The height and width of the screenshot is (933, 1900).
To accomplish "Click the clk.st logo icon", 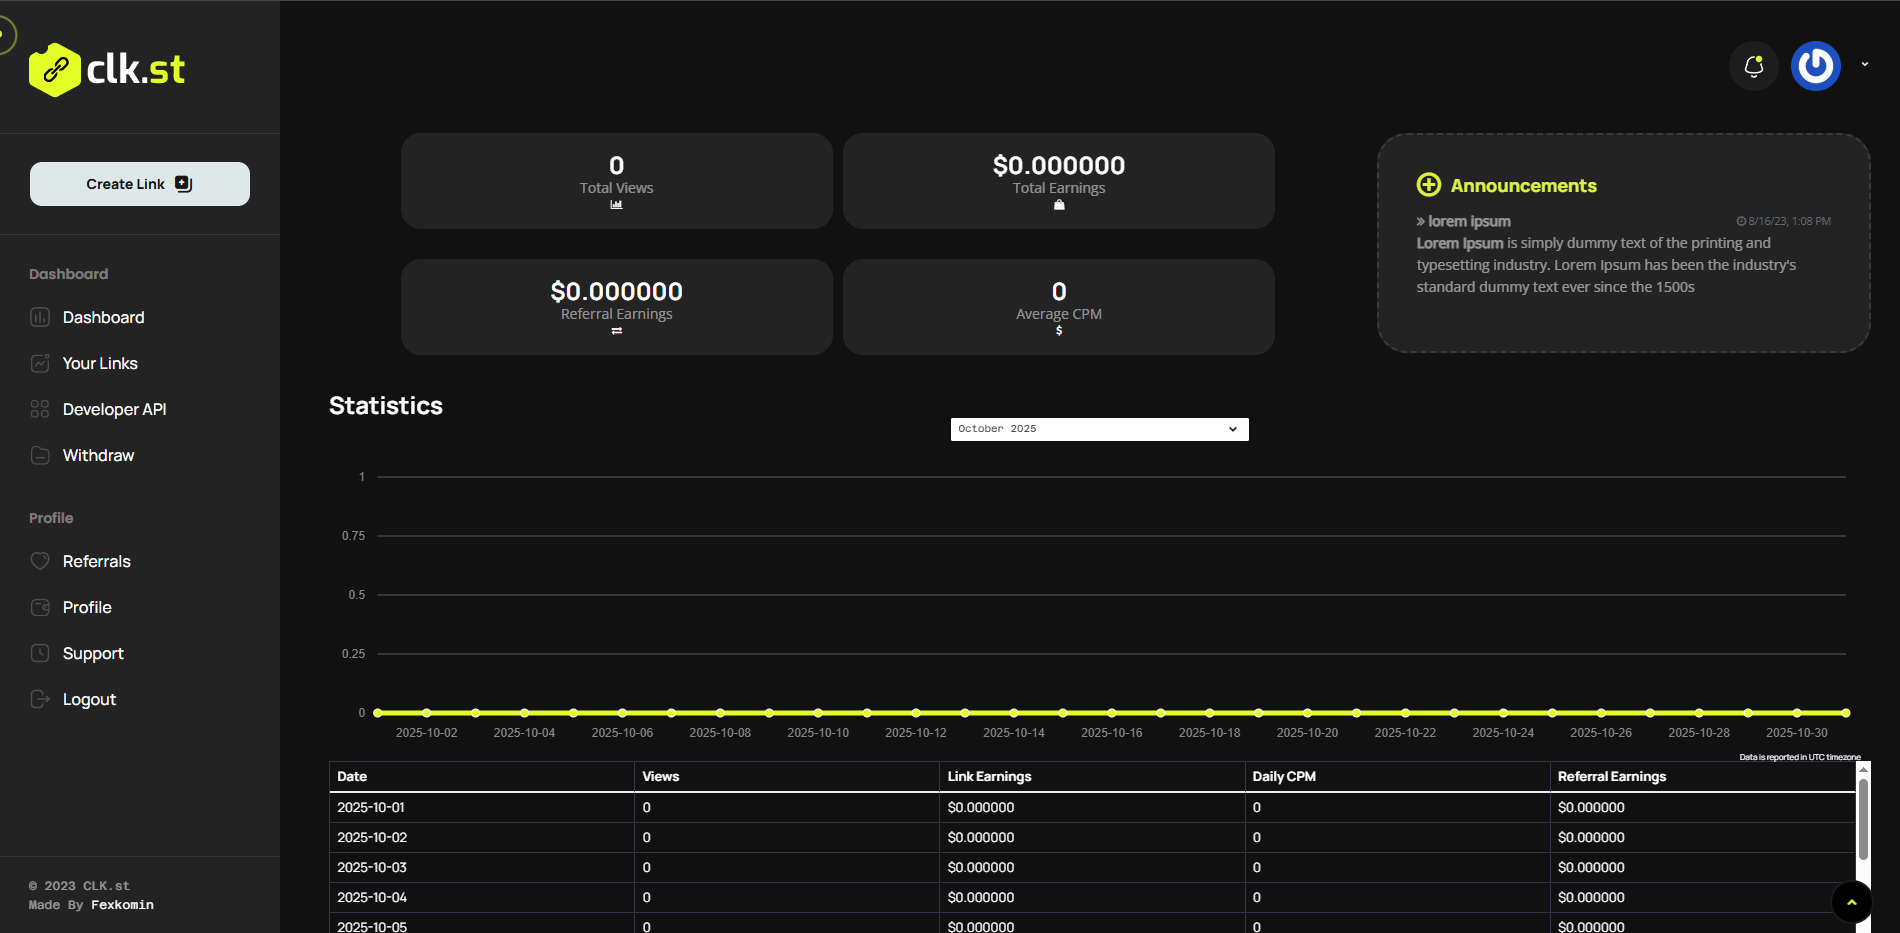I will pos(55,70).
